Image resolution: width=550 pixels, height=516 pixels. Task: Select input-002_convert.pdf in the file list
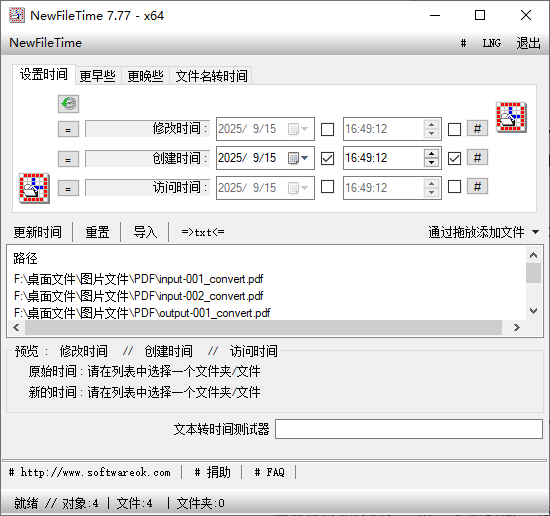[139, 296]
